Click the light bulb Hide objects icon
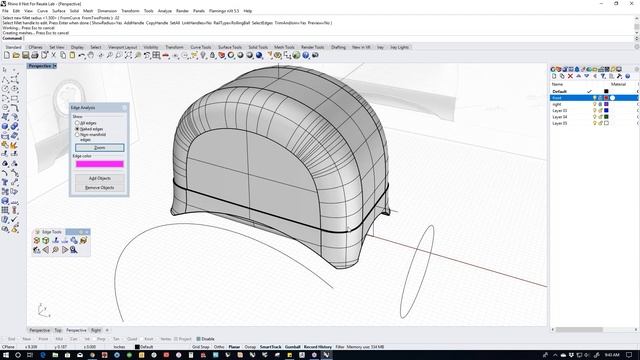The height and width of the screenshot is (360, 640). [x=203, y=55]
